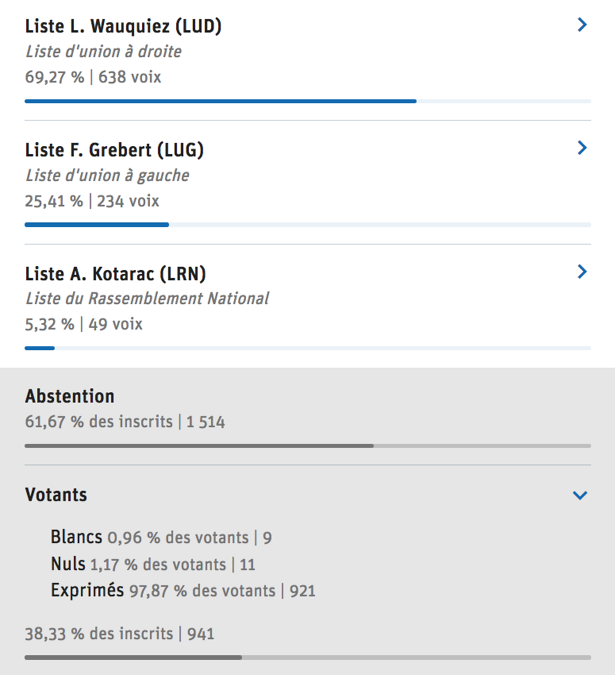
Task: Open the Liste L. Wauquiez details arrow
Action: coord(582,25)
